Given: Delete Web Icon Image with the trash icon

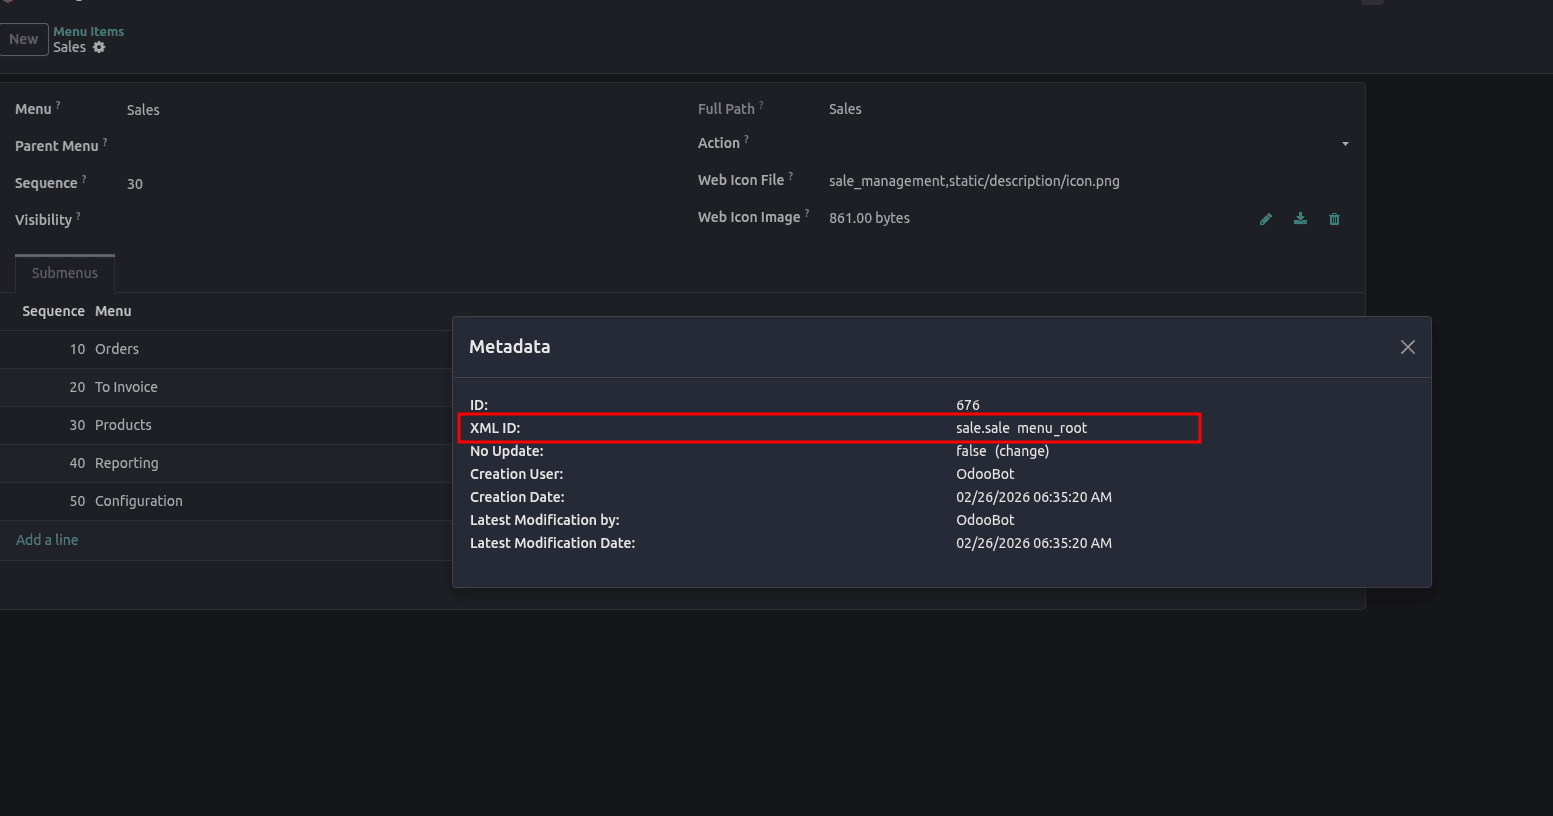Looking at the screenshot, I should point(1334,218).
